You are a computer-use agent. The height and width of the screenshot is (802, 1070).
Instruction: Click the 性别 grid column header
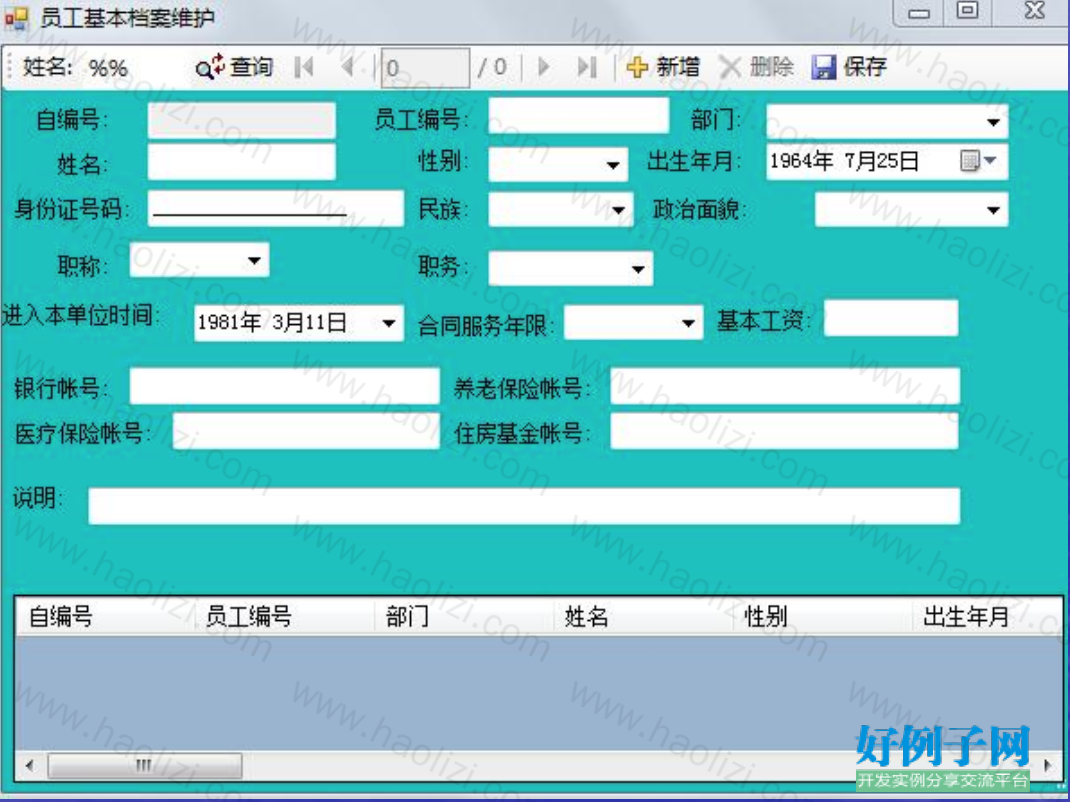tap(822, 617)
